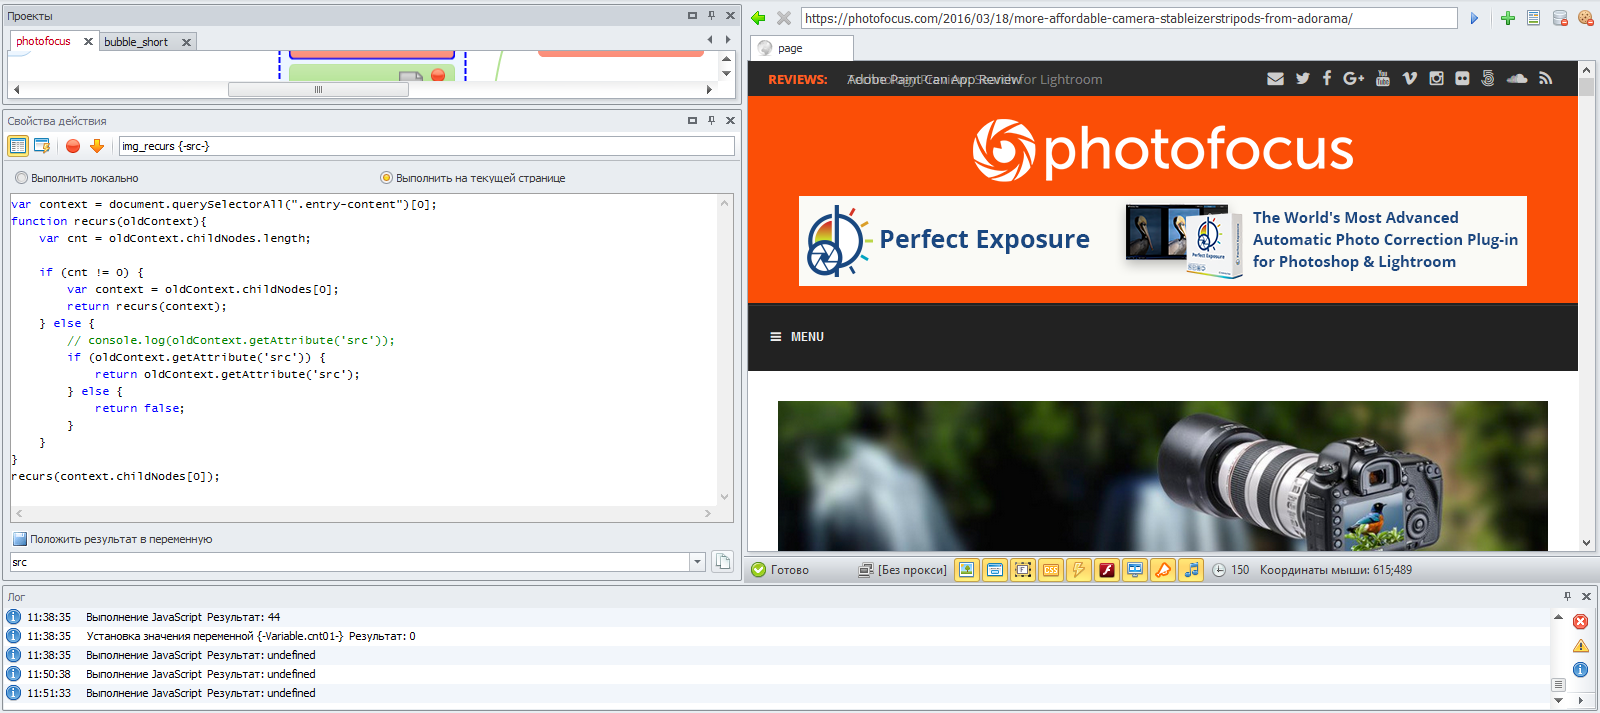Viewport: 1600px width, 713px height.
Task: Close the bubble_short project tab
Action: (186, 42)
